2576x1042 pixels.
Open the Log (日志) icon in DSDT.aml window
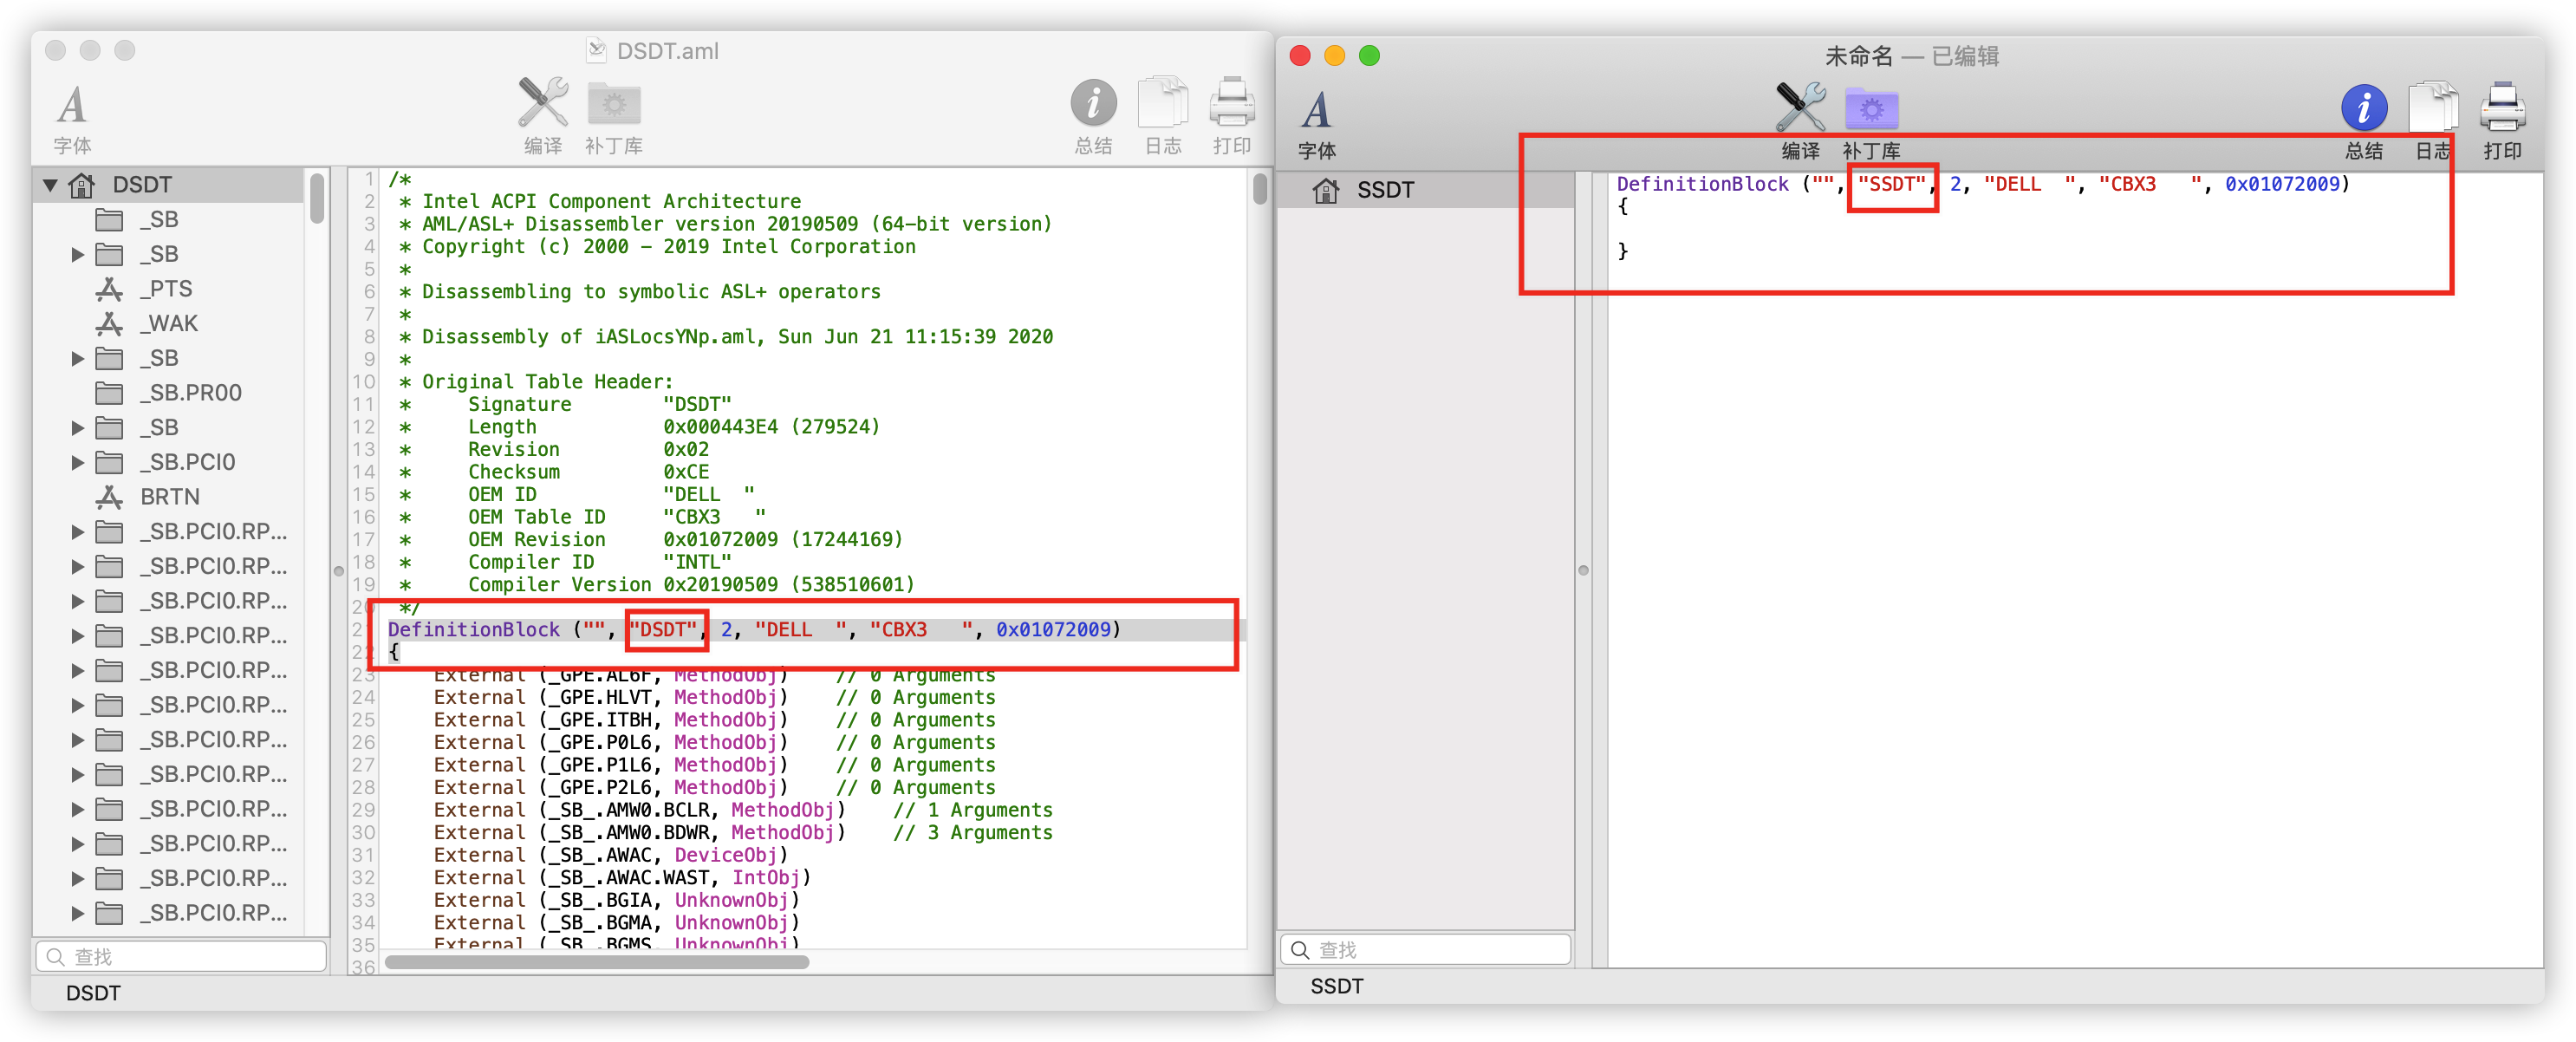click(1162, 103)
